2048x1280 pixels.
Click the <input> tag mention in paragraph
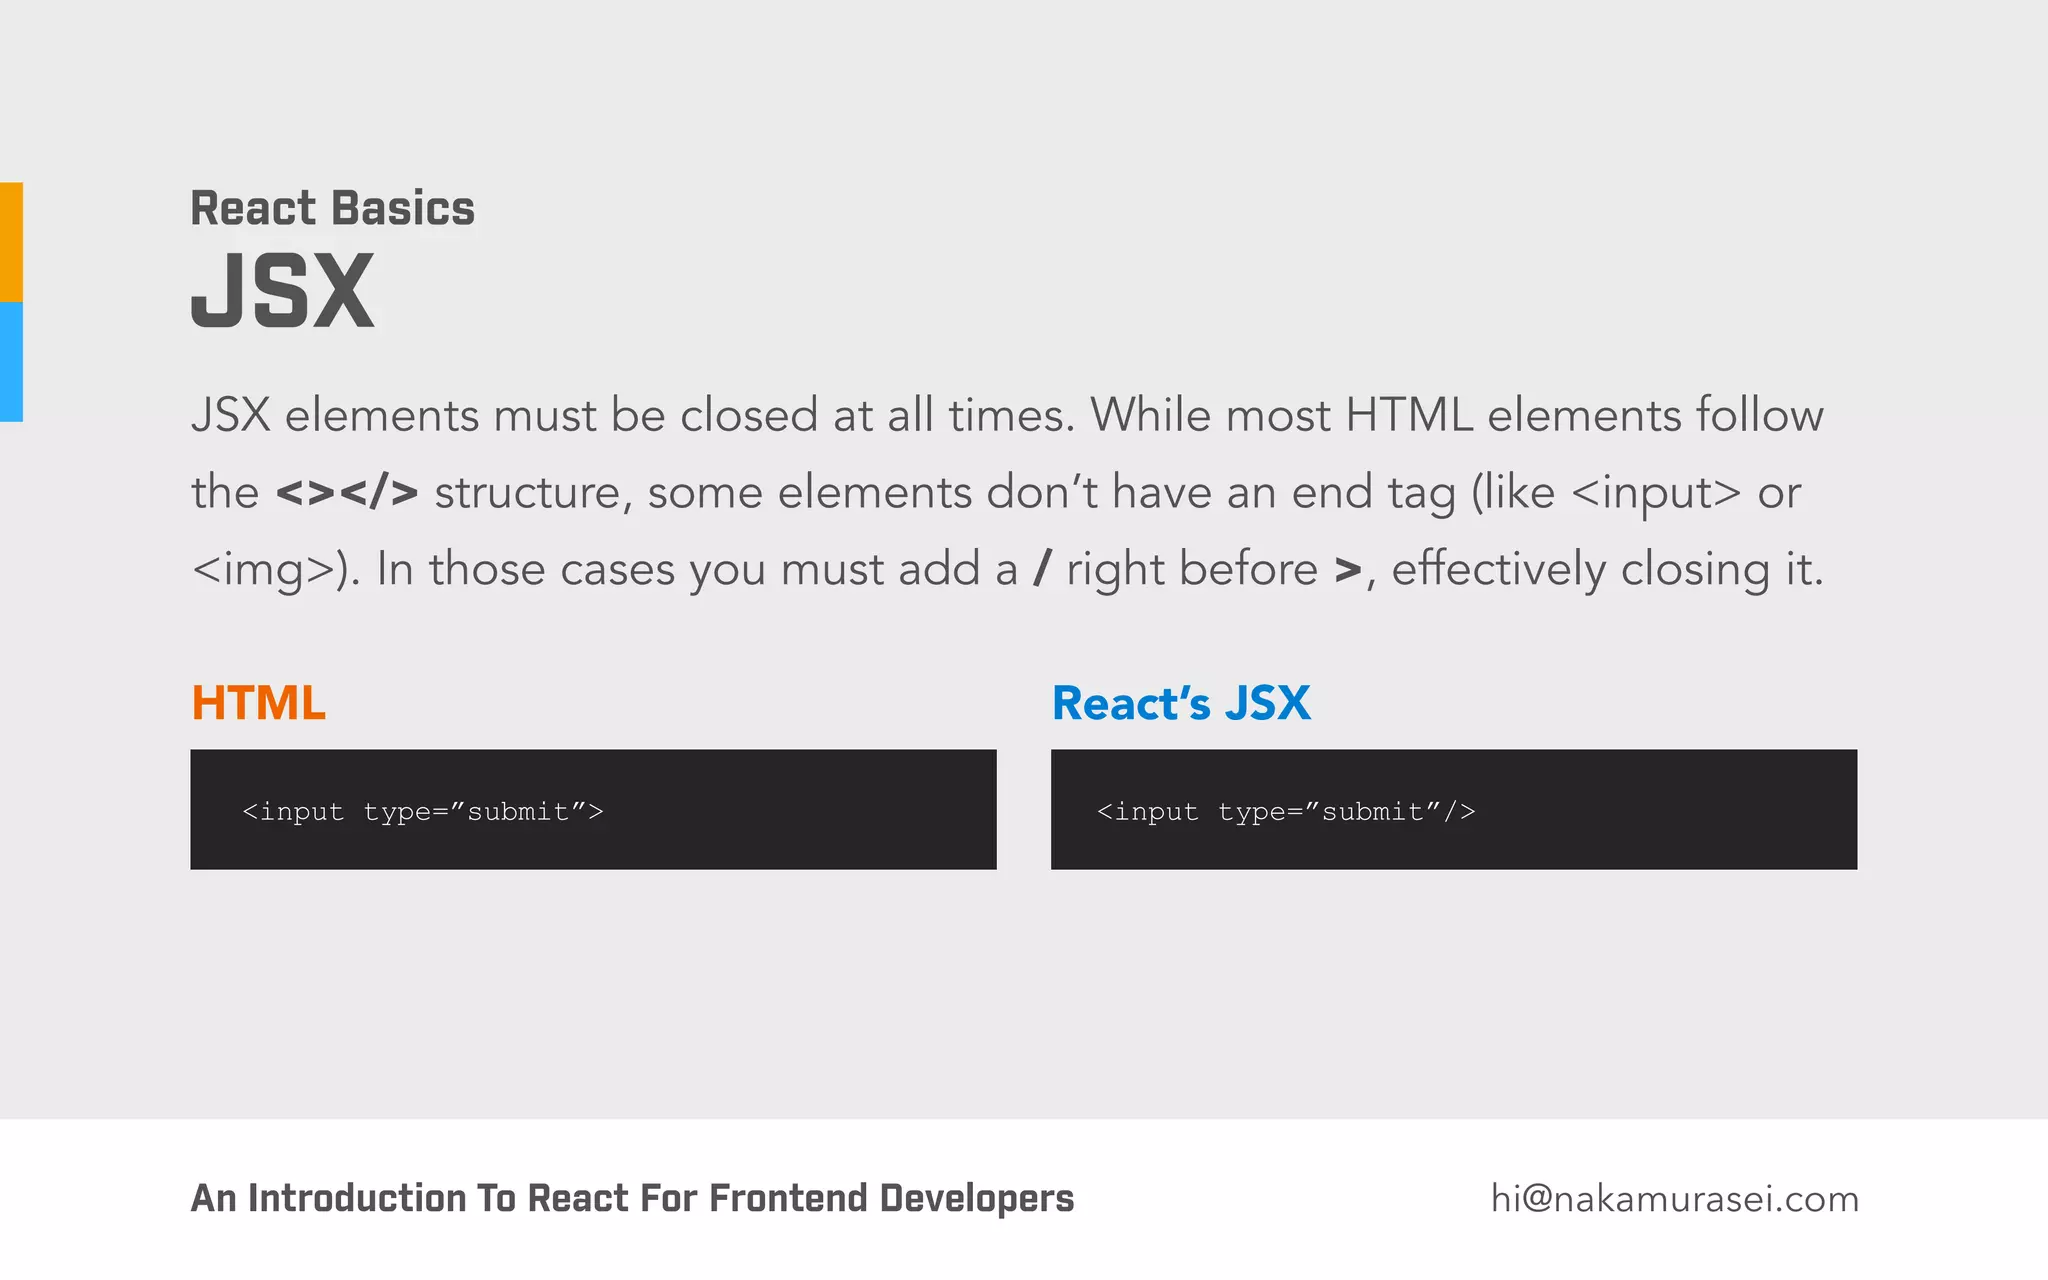(x=1656, y=493)
